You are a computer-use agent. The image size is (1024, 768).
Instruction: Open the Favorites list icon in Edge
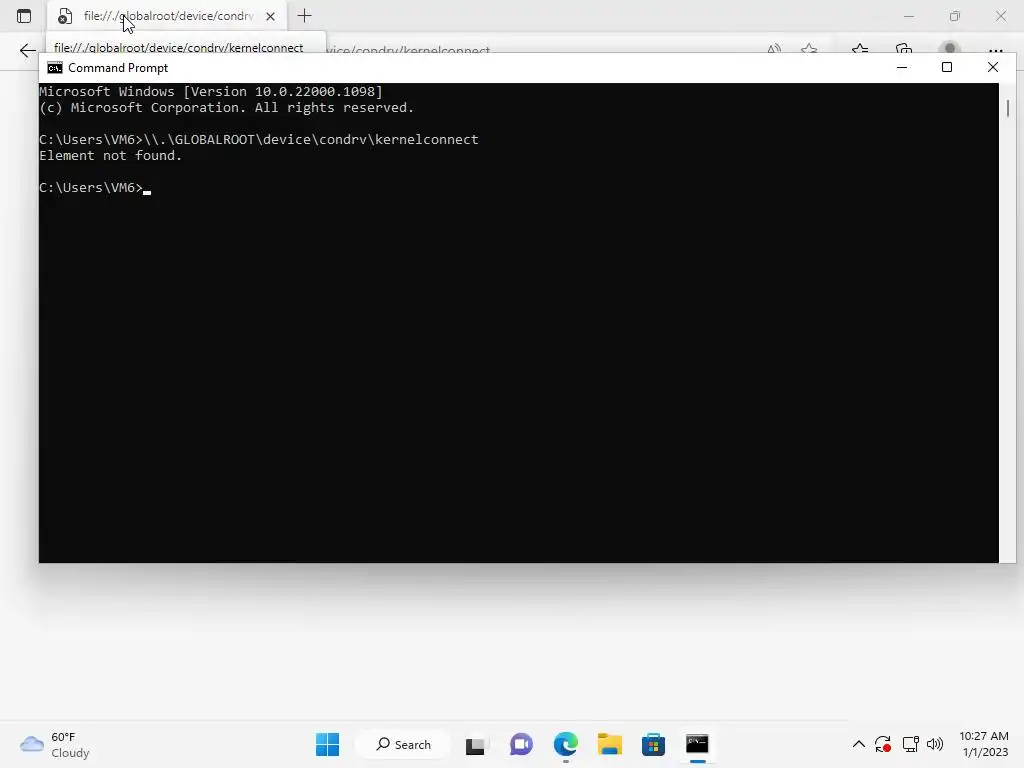[x=860, y=49]
